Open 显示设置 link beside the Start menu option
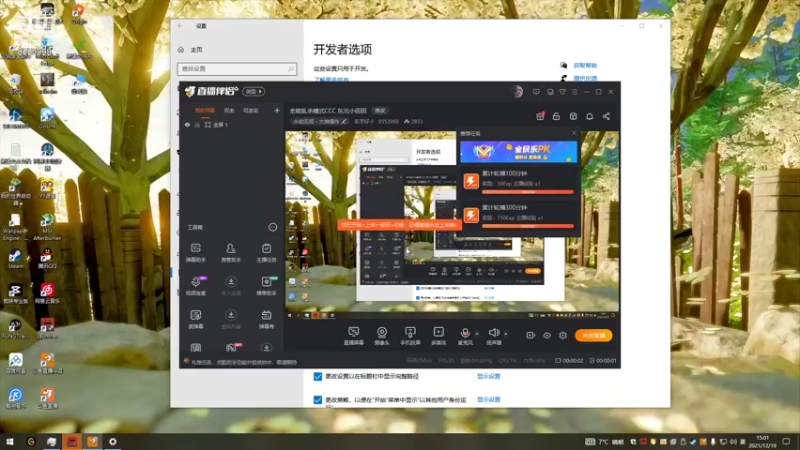This screenshot has height=450, width=800. [489, 399]
